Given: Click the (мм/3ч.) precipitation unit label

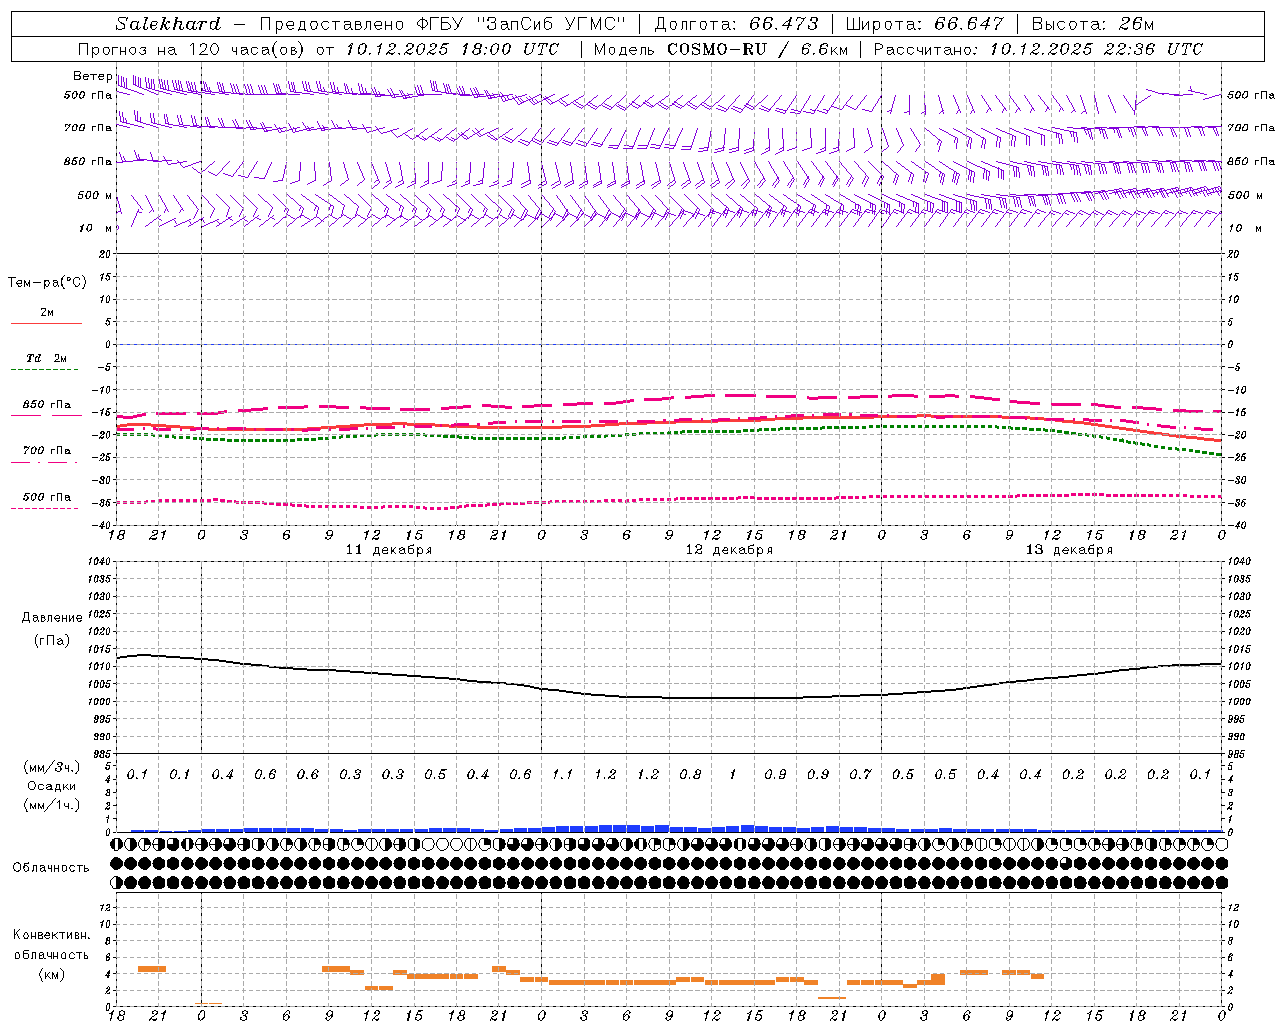Looking at the screenshot, I should [52, 767].
